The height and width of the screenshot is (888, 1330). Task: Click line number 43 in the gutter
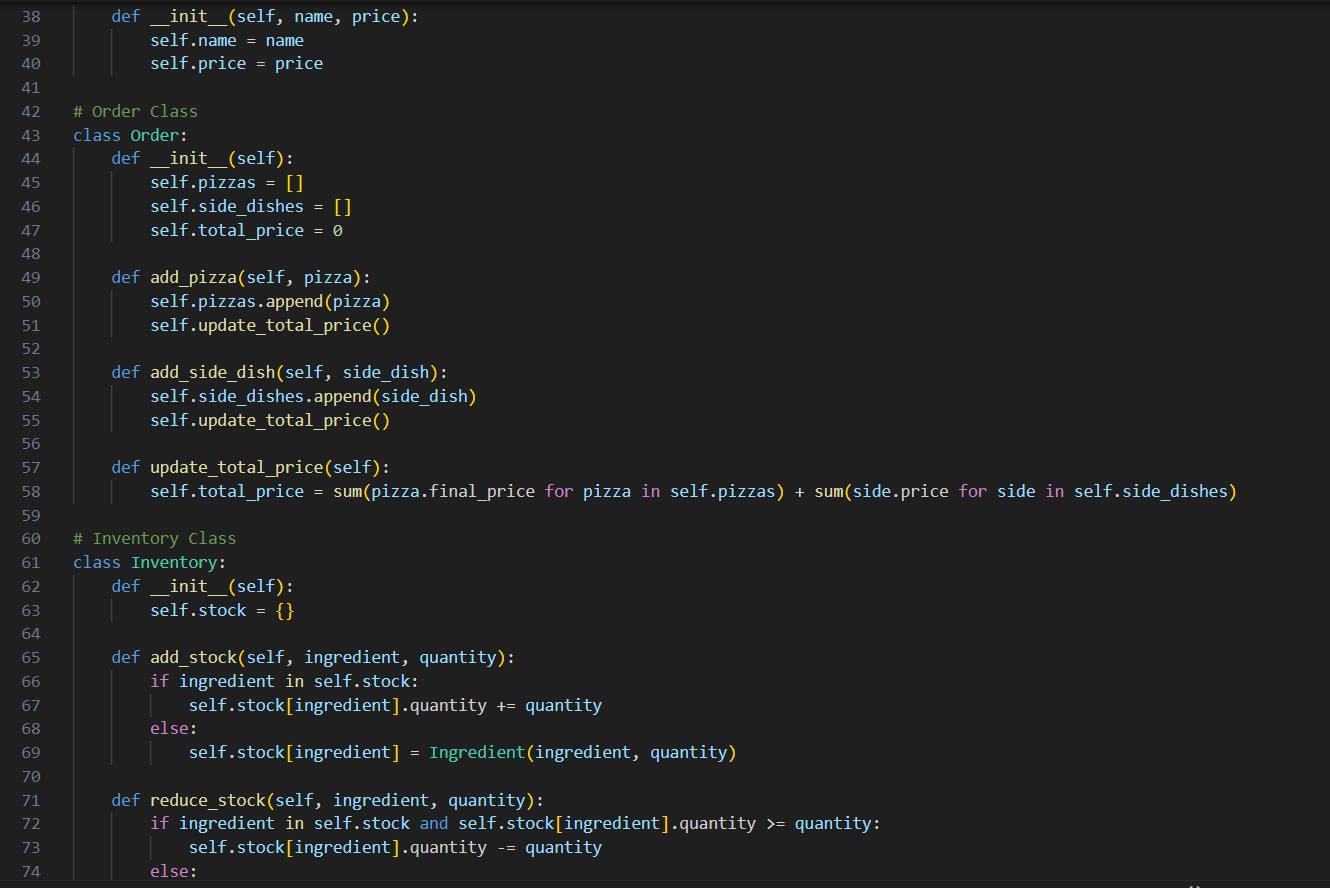[30, 135]
